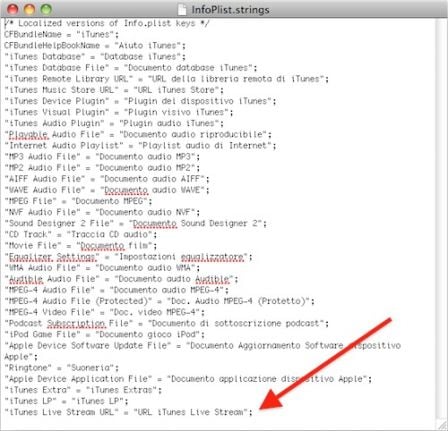
Task: Click the comment line "Localized versions"
Action: (107, 23)
